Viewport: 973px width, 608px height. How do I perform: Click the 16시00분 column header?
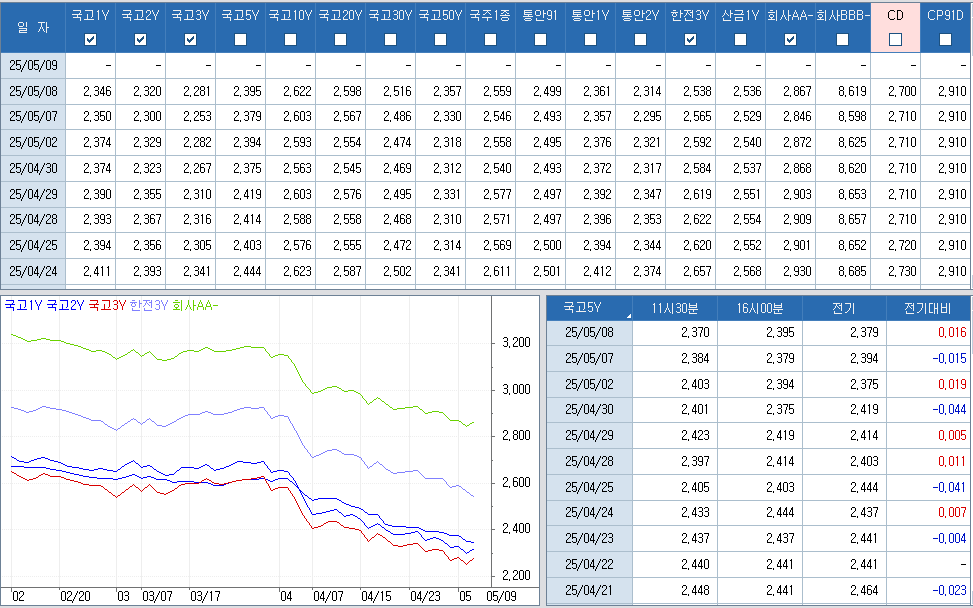click(x=759, y=308)
